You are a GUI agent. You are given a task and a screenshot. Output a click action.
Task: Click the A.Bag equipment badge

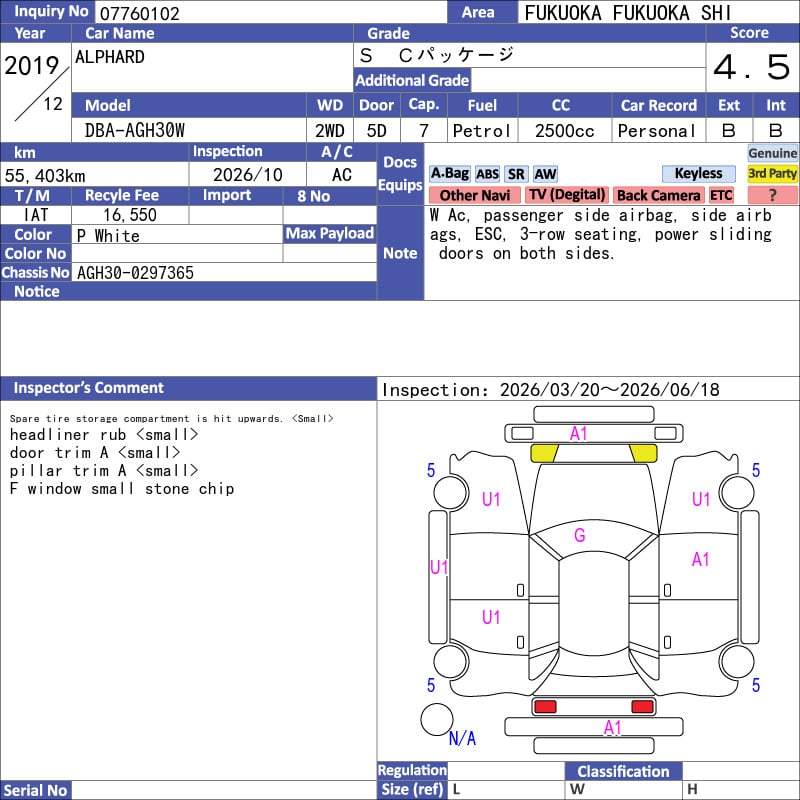(x=449, y=174)
